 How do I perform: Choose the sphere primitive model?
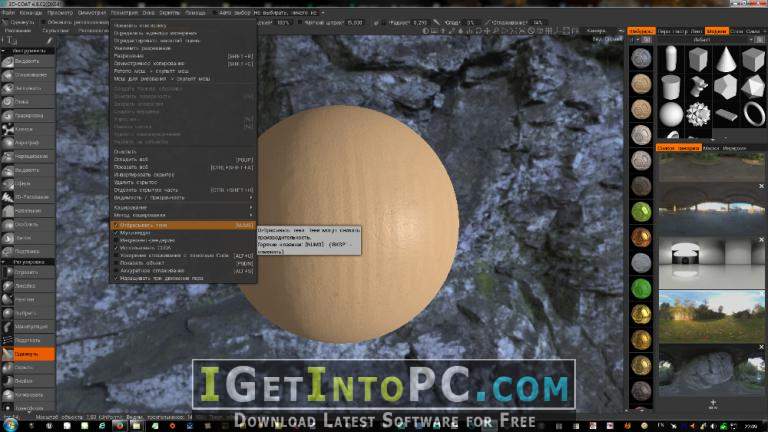pos(671,114)
